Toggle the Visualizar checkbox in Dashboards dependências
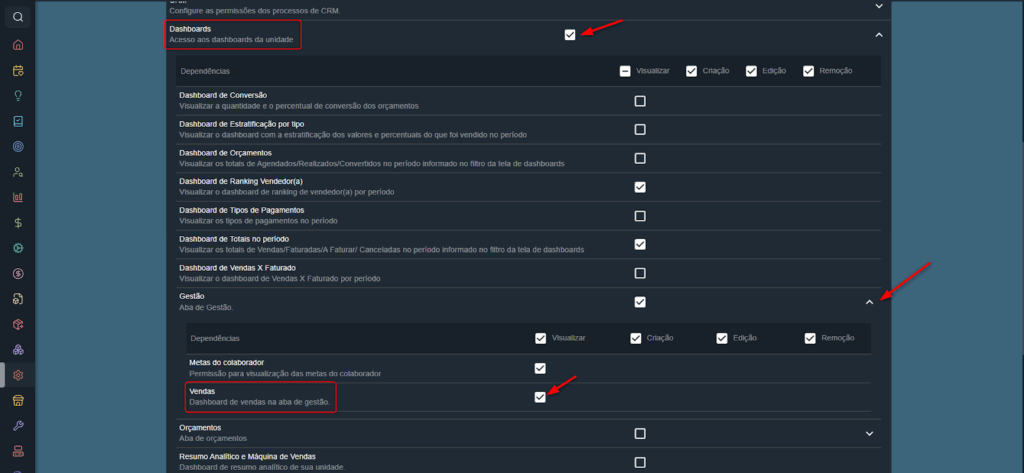 point(625,71)
